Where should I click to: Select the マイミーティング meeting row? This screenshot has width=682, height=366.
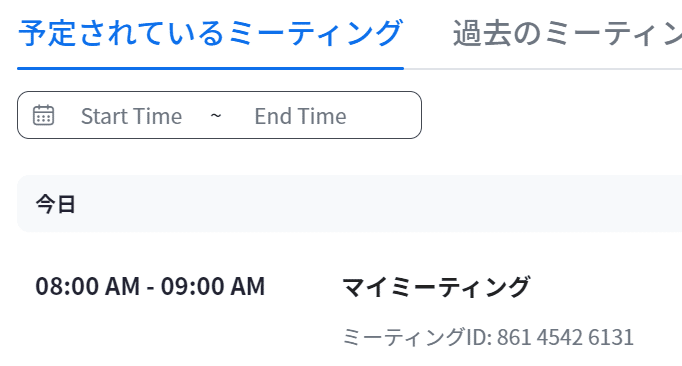pos(350,311)
